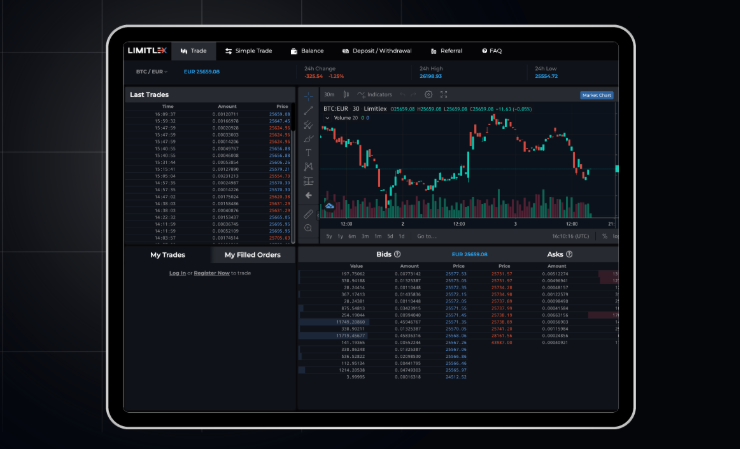The image size is (740, 449).
Task: Toggle percent scale on chart
Action: (x=603, y=236)
